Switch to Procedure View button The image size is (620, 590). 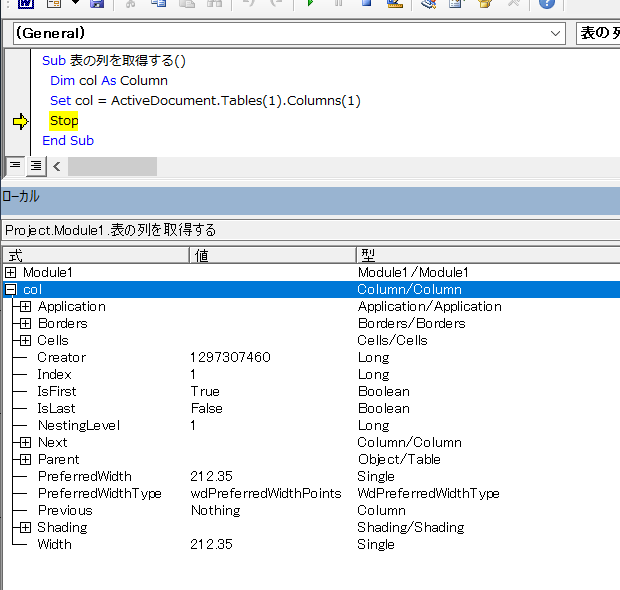point(15,165)
